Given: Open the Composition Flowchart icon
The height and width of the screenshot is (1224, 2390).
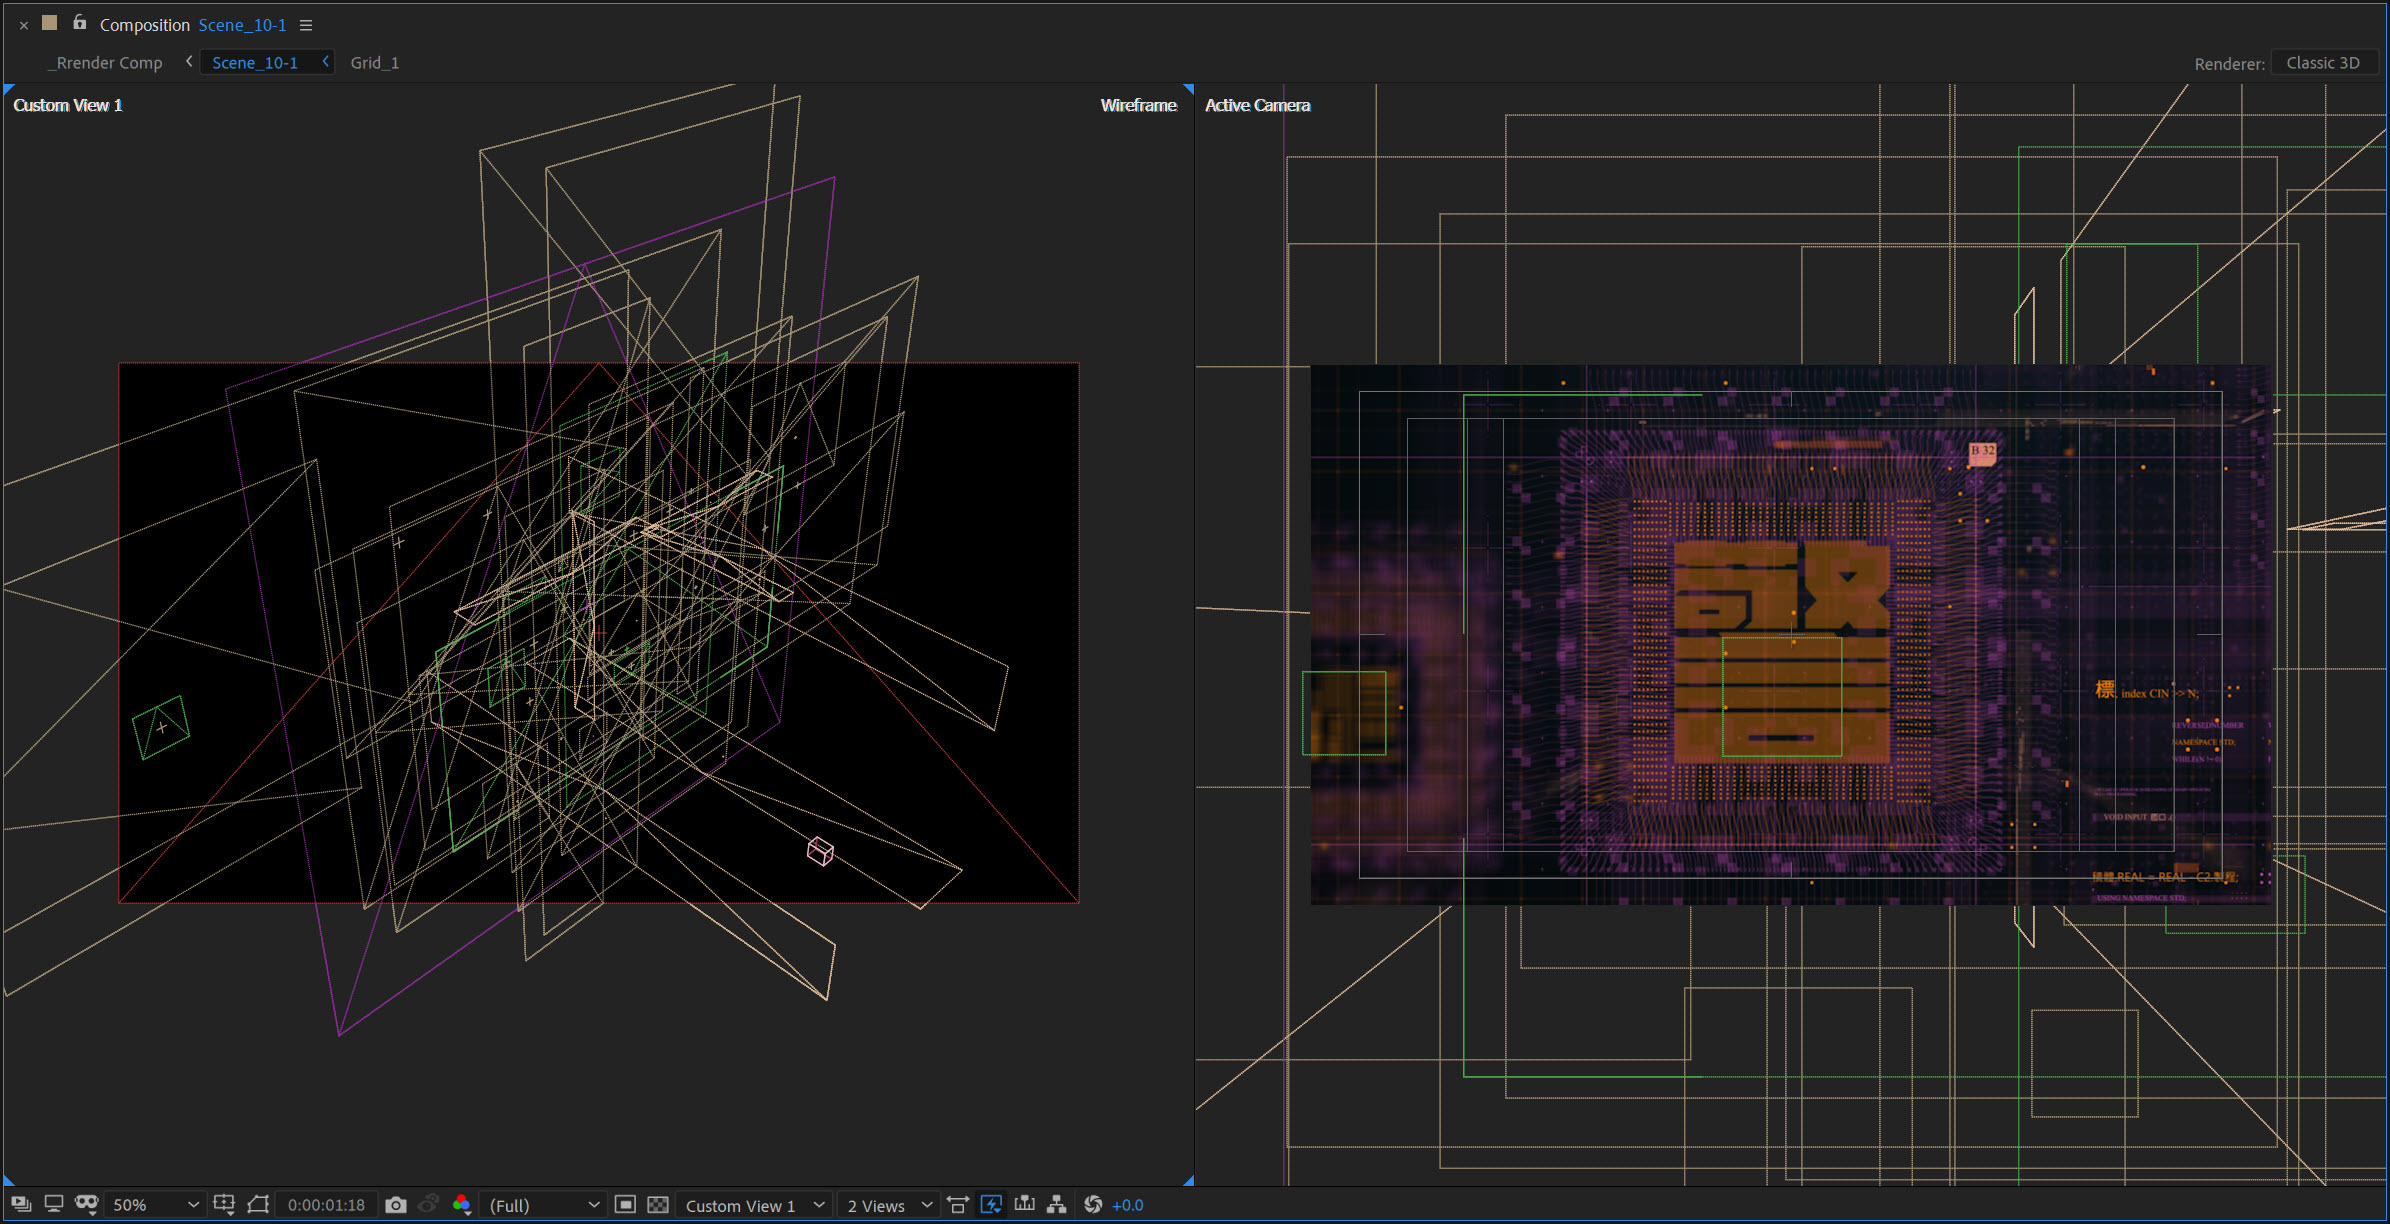Looking at the screenshot, I should 1057,1205.
